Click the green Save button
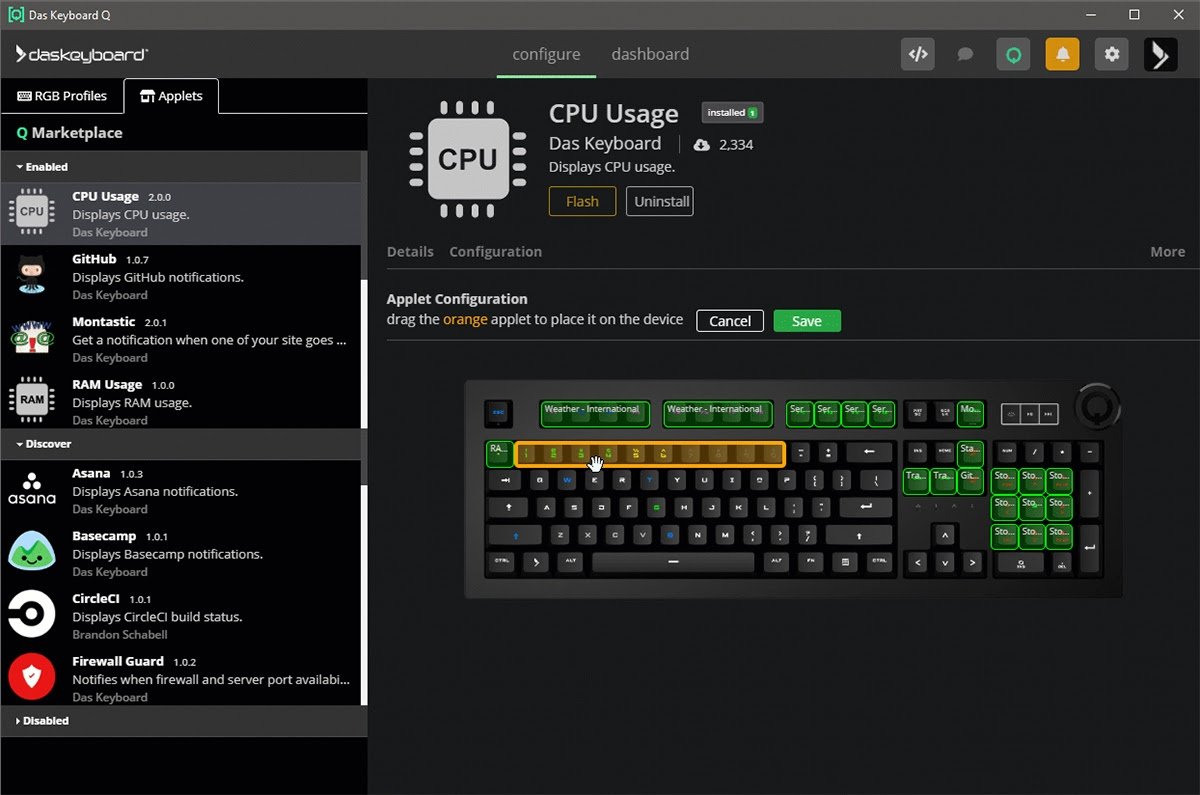Viewport: 1200px width, 795px height. click(806, 321)
